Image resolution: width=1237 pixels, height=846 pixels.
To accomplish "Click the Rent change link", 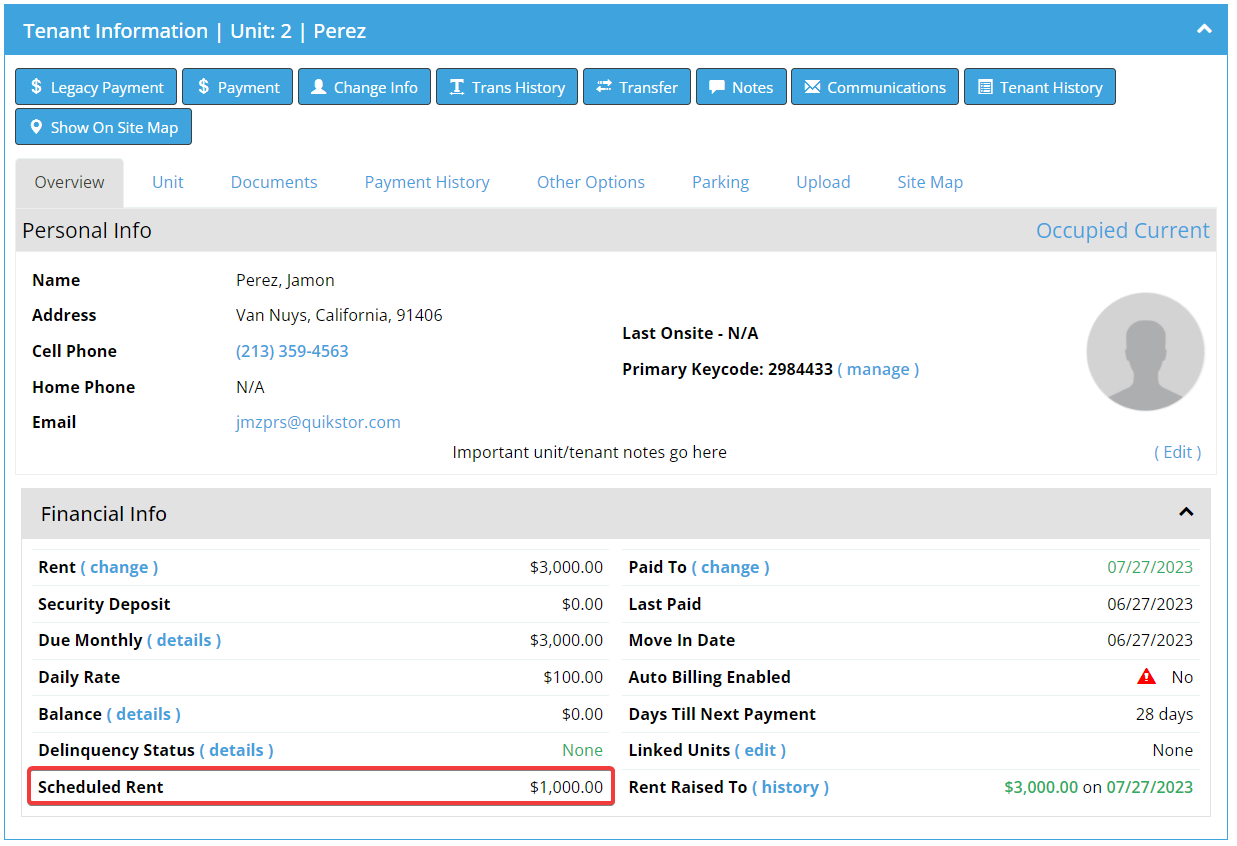I will [119, 567].
